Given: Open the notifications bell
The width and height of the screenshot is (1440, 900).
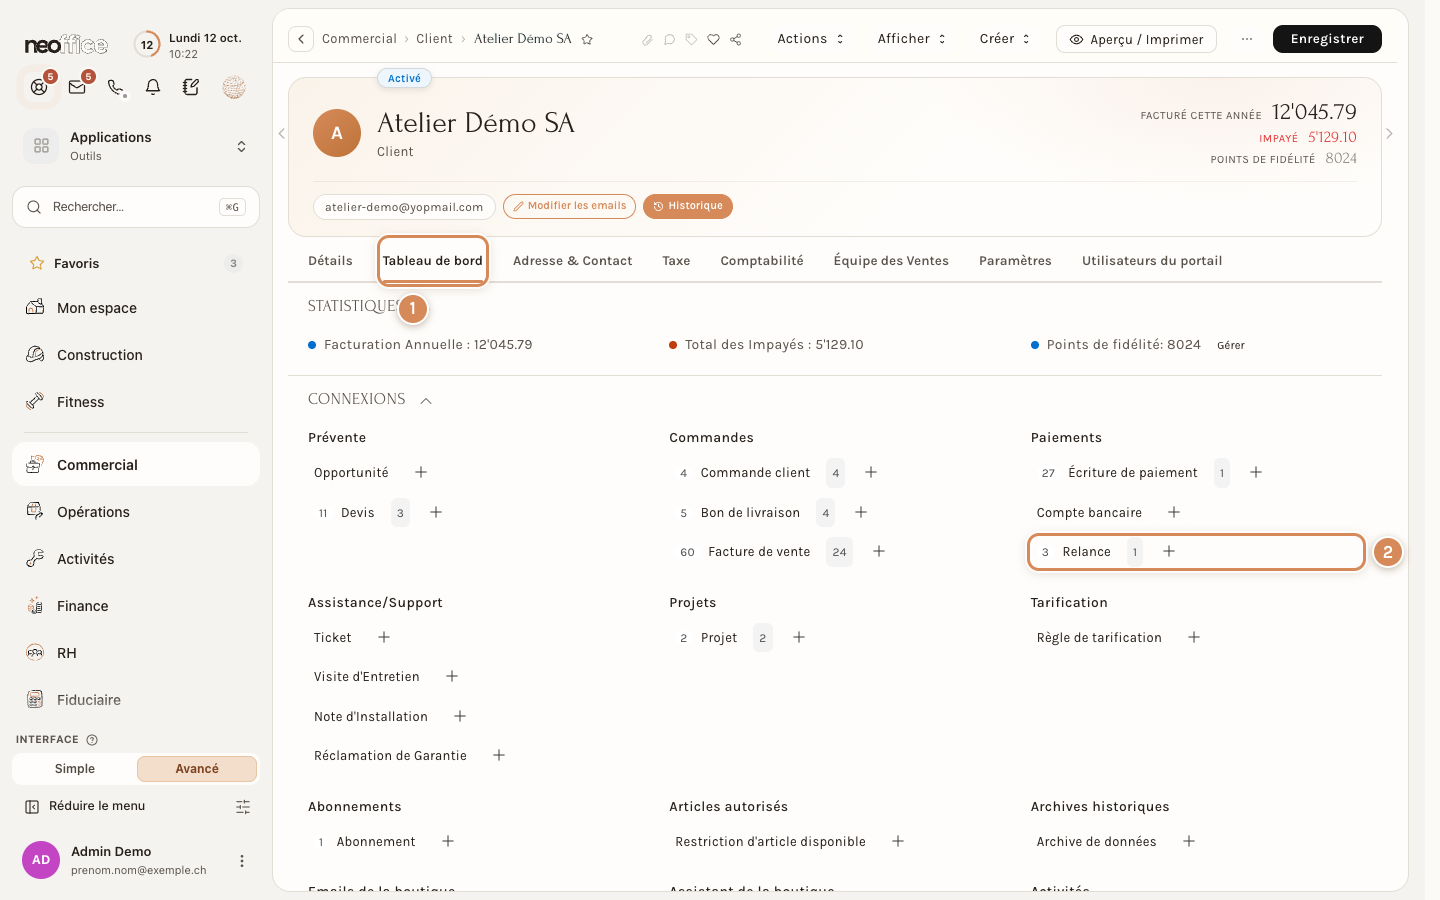Looking at the screenshot, I should coord(153,87).
